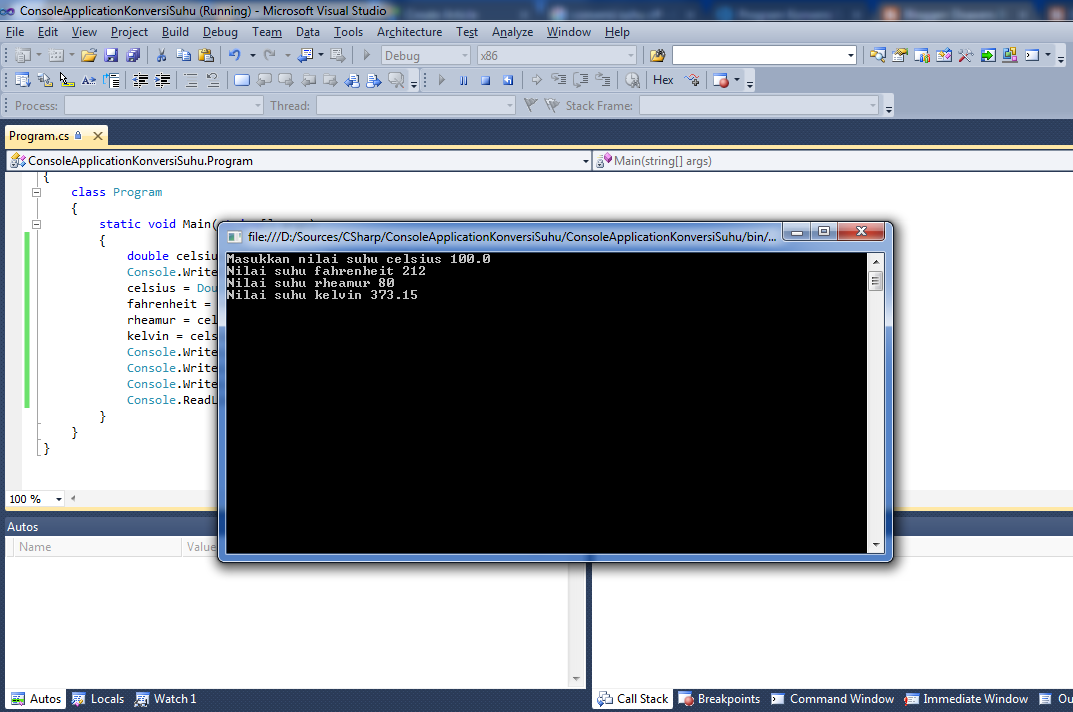Save the current file with the floppy icon
The width and height of the screenshot is (1073, 712).
point(111,55)
